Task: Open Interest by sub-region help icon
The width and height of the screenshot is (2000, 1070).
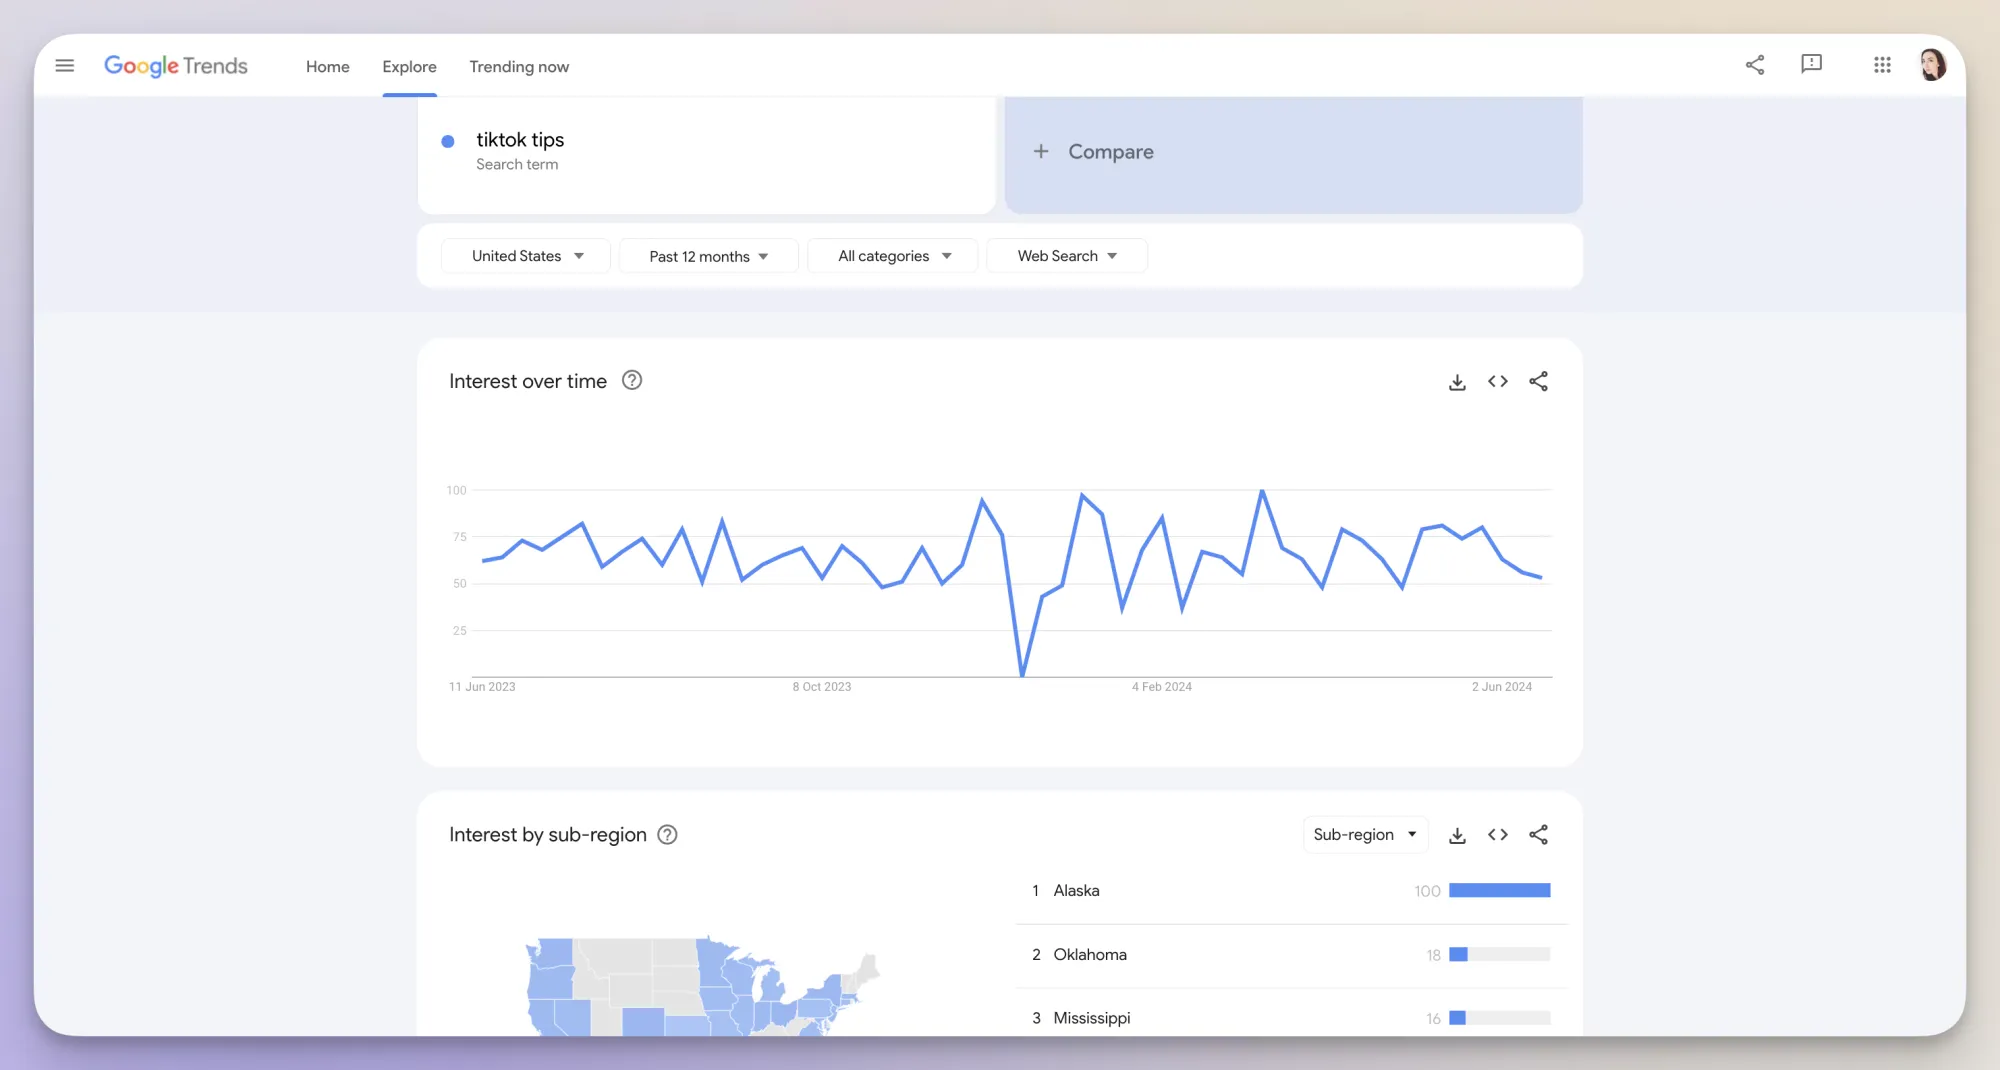Action: tap(667, 834)
